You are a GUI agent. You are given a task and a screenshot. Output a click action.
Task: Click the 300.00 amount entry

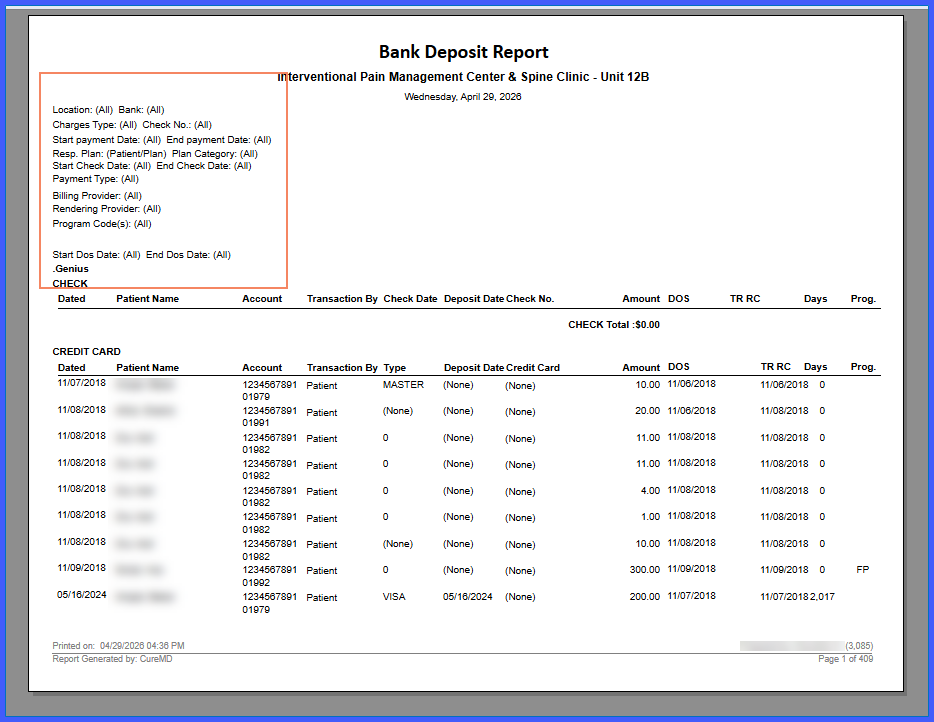(645, 569)
